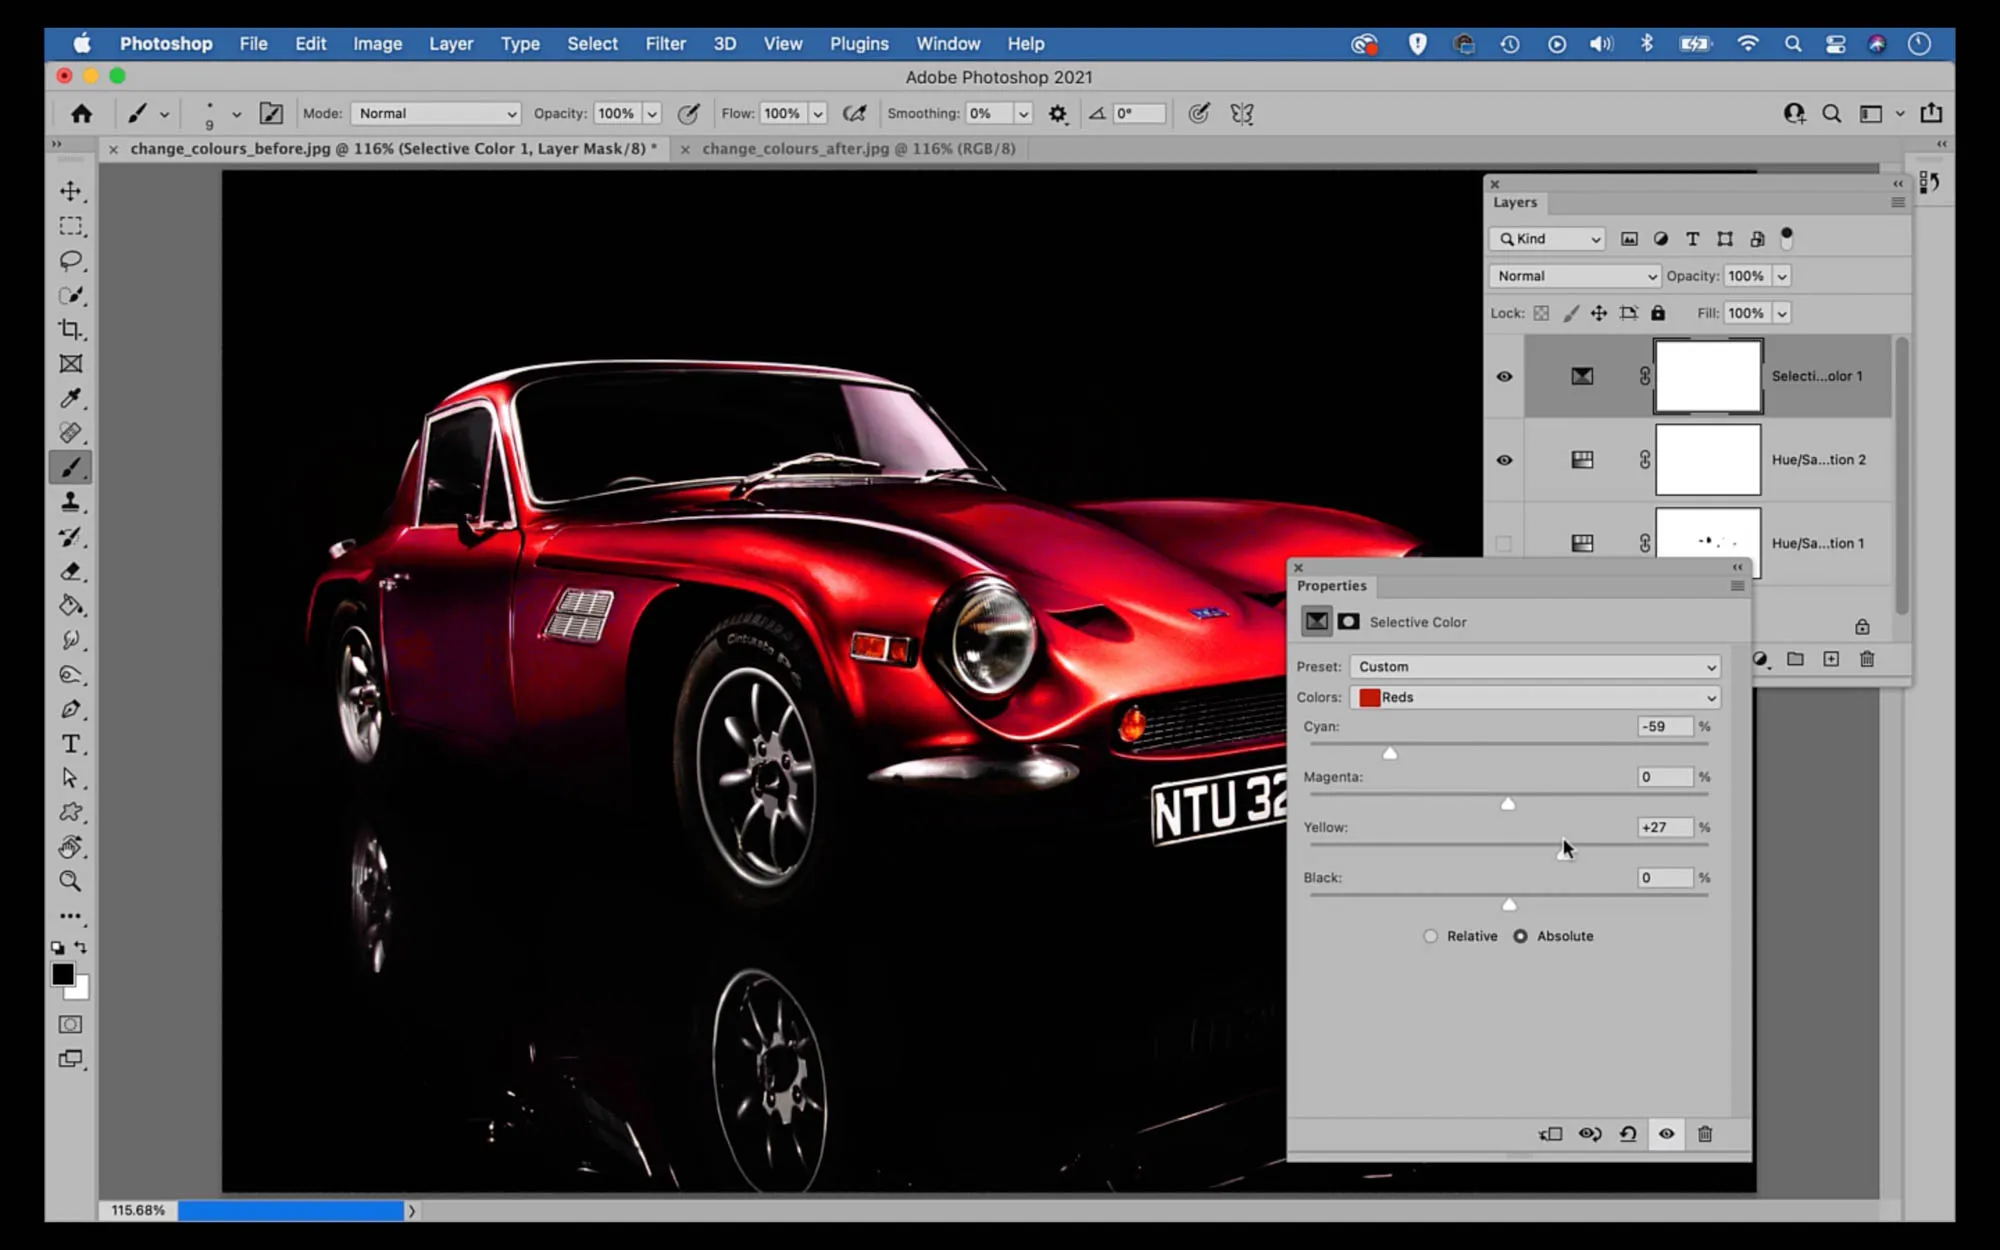Select the Path Selection tool
The image size is (2000, 1250).
point(70,778)
